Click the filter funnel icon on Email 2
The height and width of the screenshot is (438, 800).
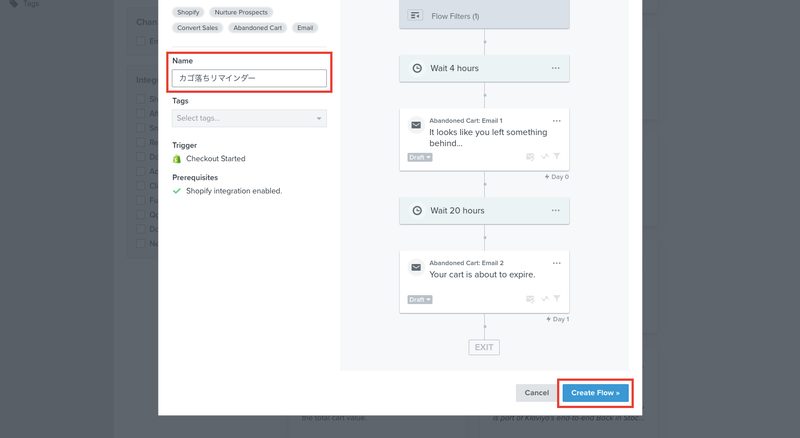[x=557, y=299]
